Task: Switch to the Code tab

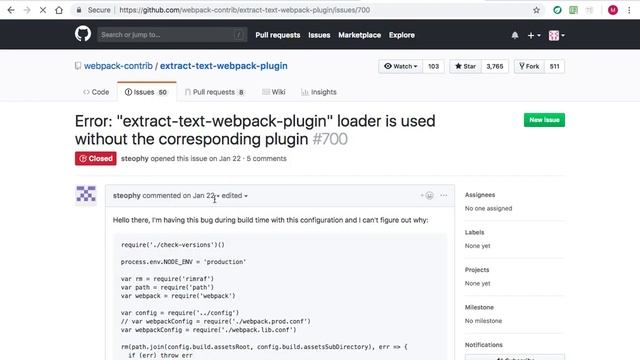Action: (96, 92)
